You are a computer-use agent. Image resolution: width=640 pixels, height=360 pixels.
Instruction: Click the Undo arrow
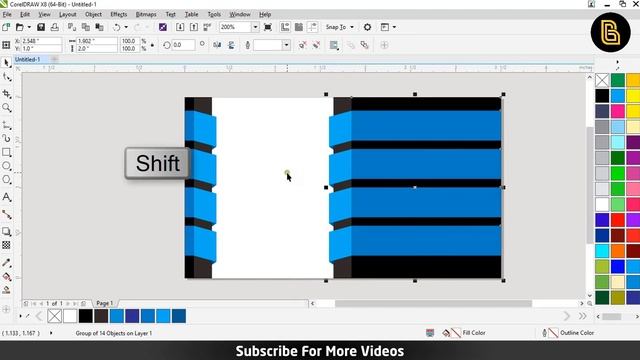pos(117,27)
